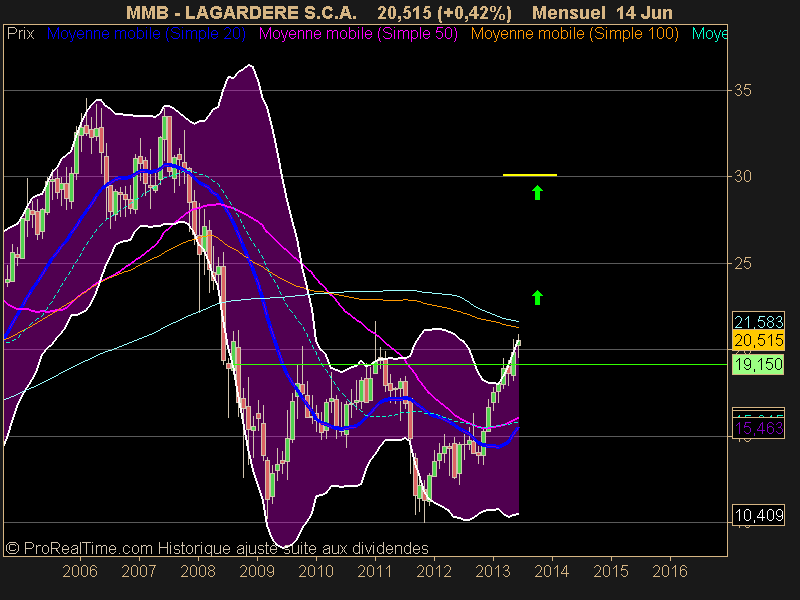Viewport: 800px width, 600px height.
Task: Click the orange 20,515 current price label
Action: [758, 340]
